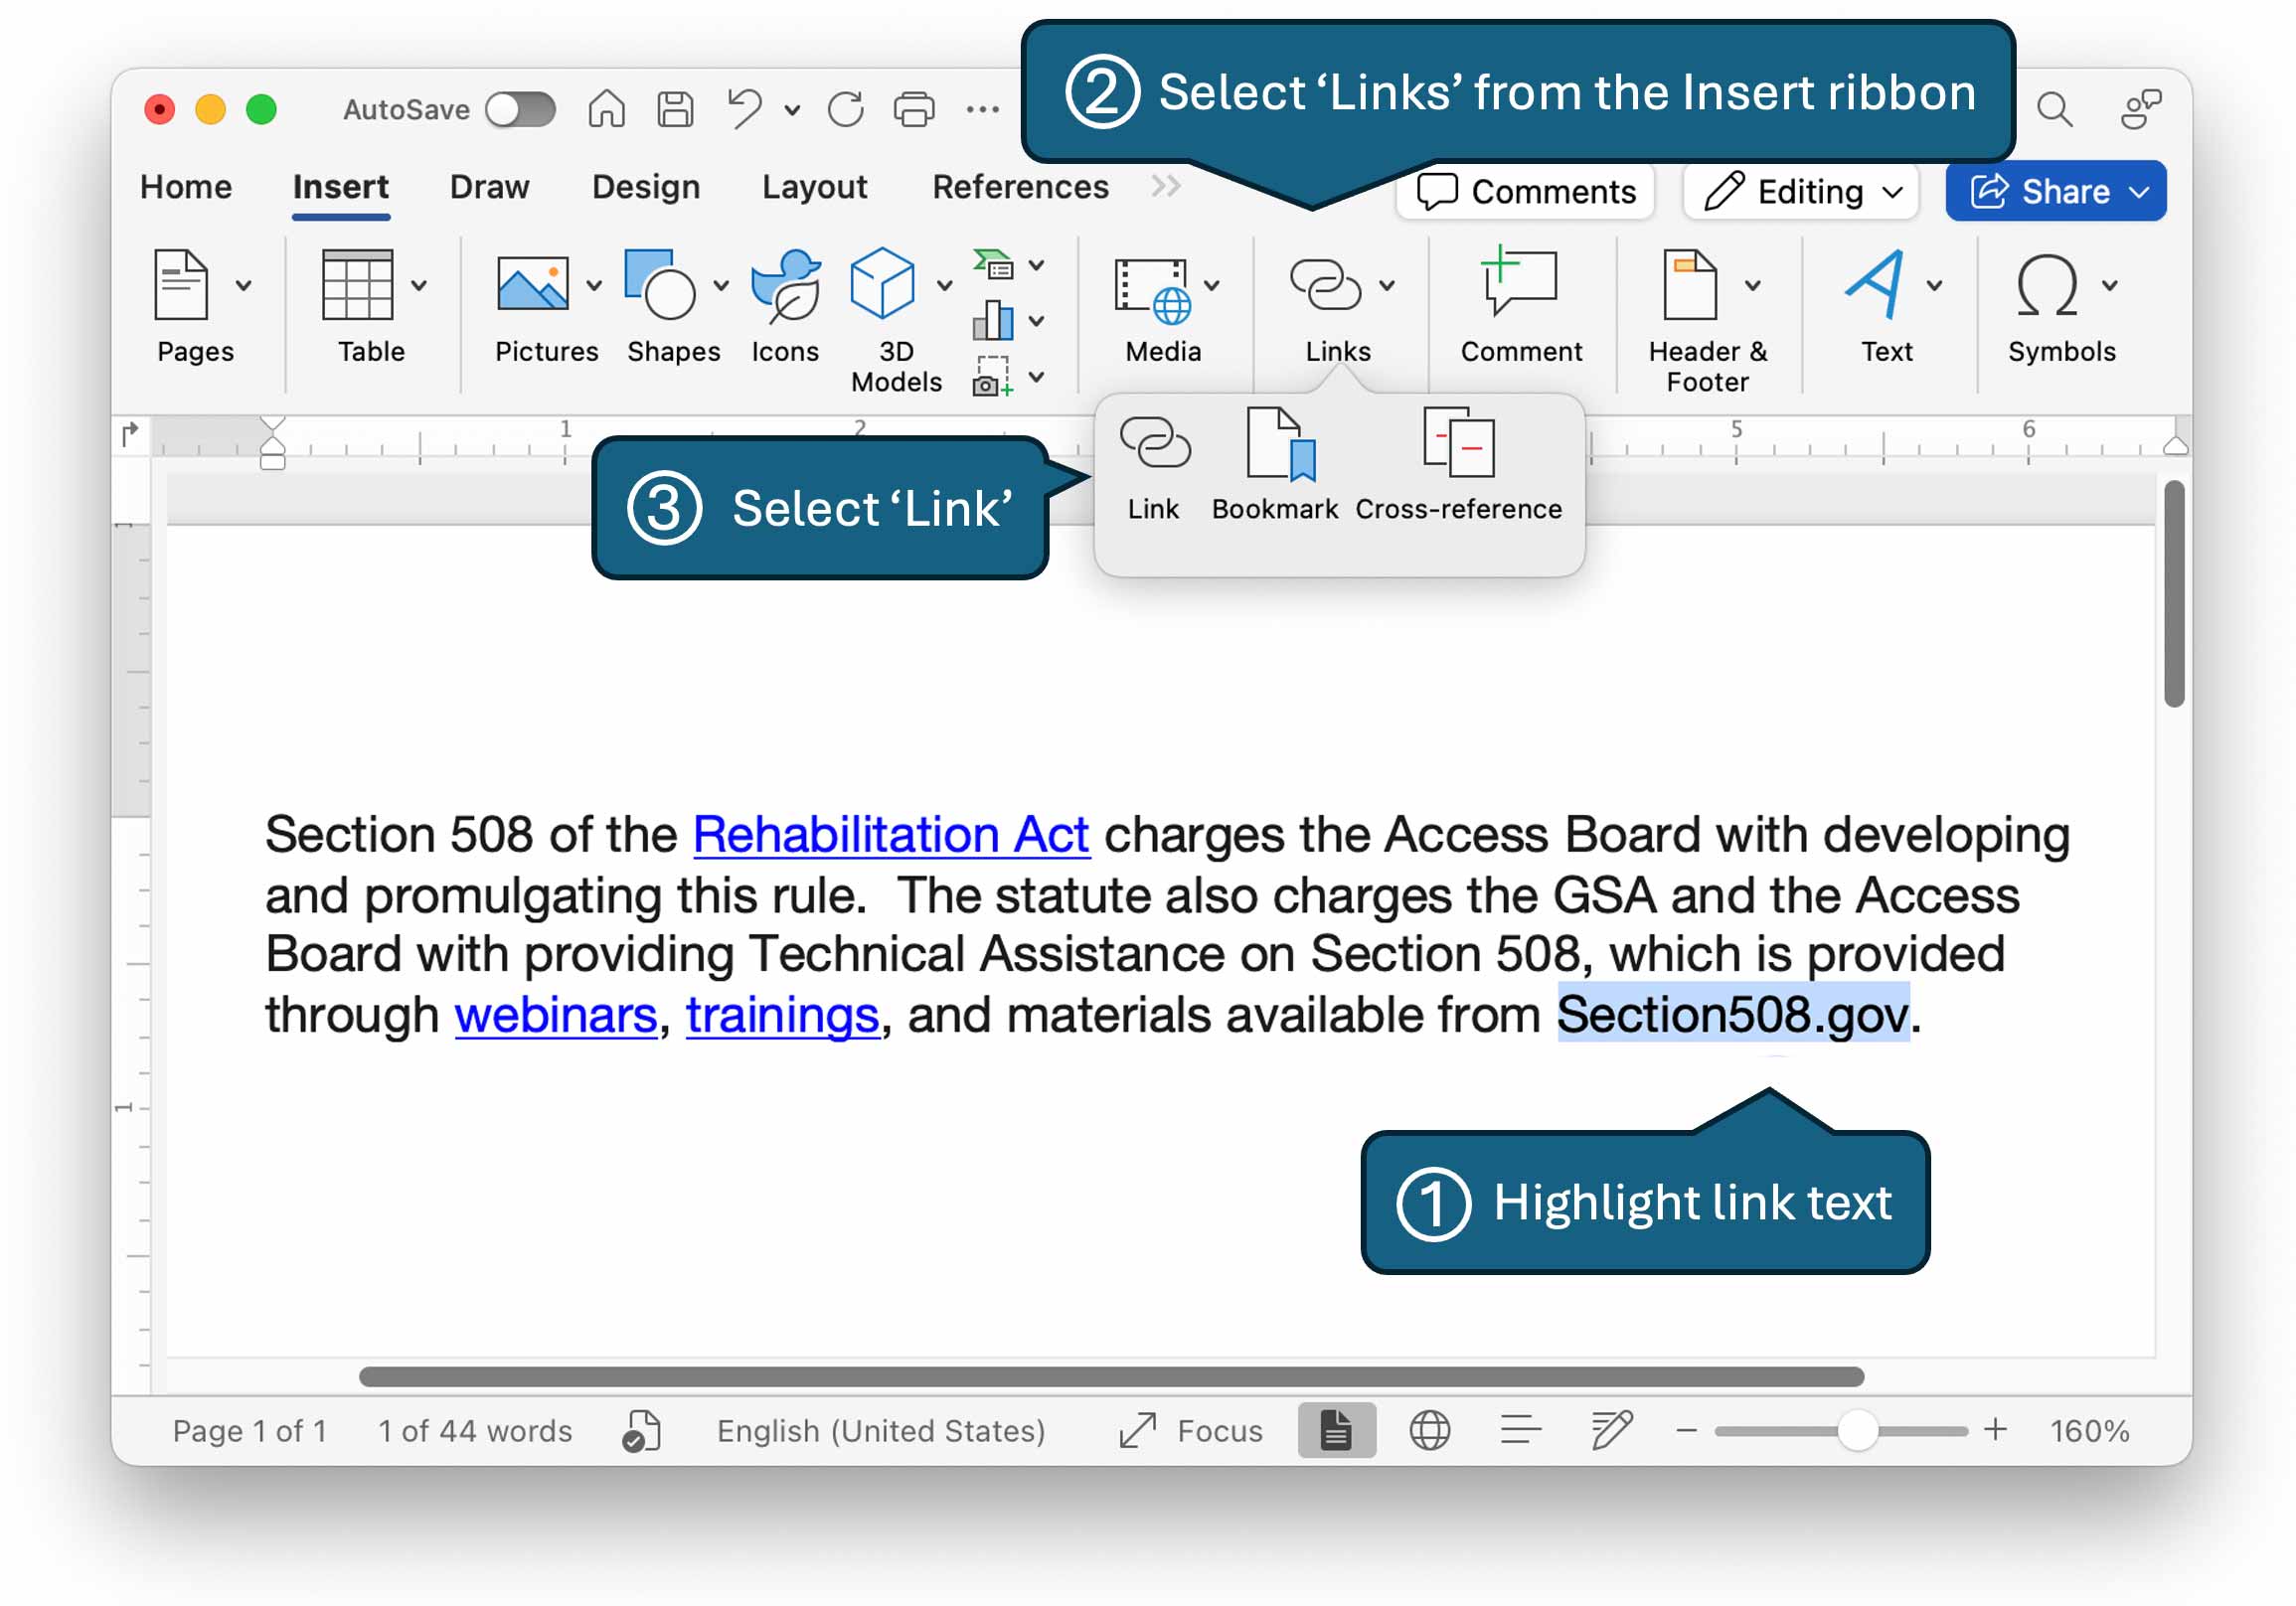This screenshot has height=1606, width=2296.
Task: Open the Editing mode dropdown
Action: (1801, 191)
